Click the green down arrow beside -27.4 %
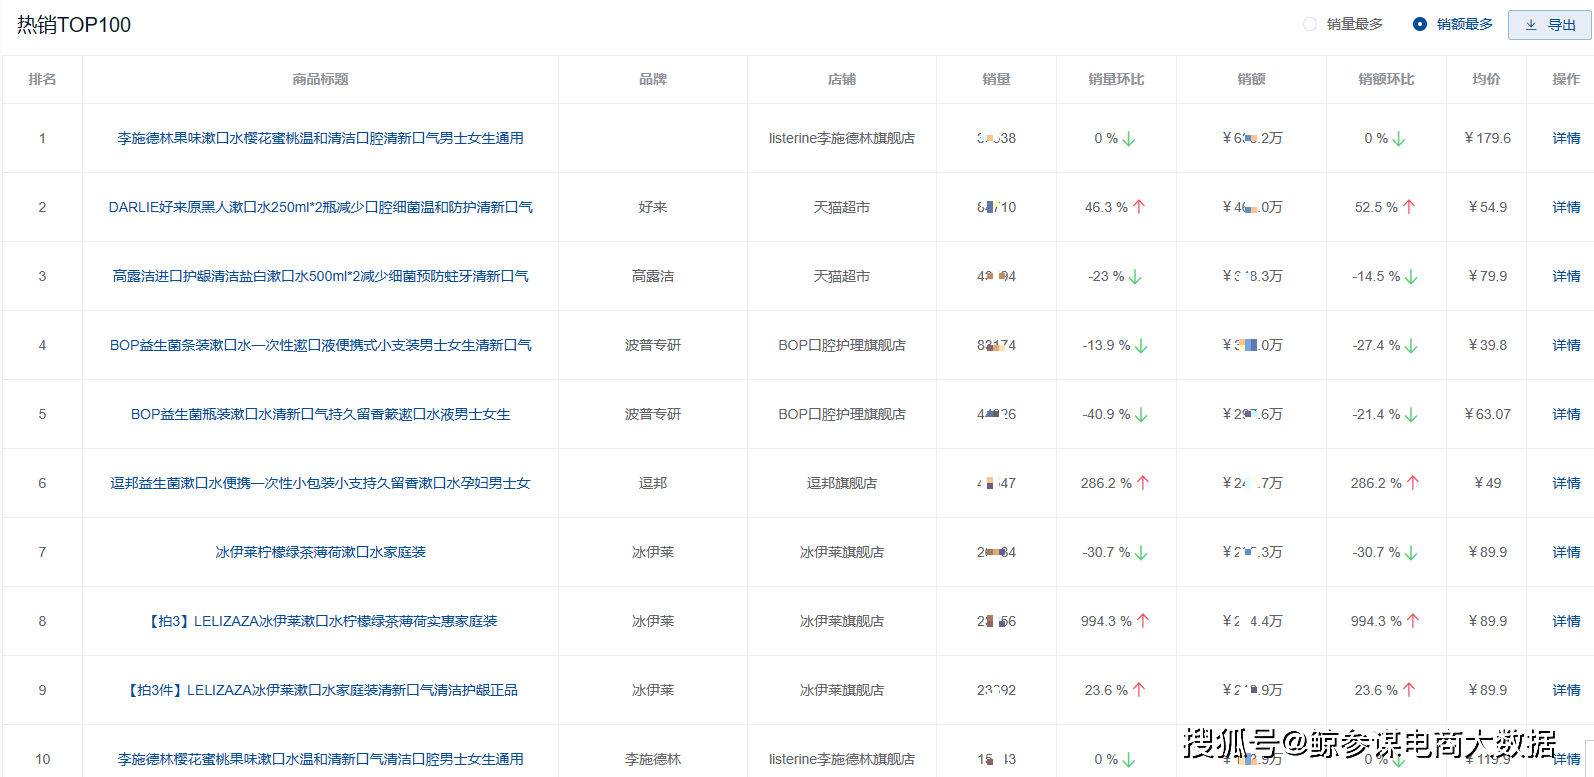1594x777 pixels. (x=1411, y=346)
